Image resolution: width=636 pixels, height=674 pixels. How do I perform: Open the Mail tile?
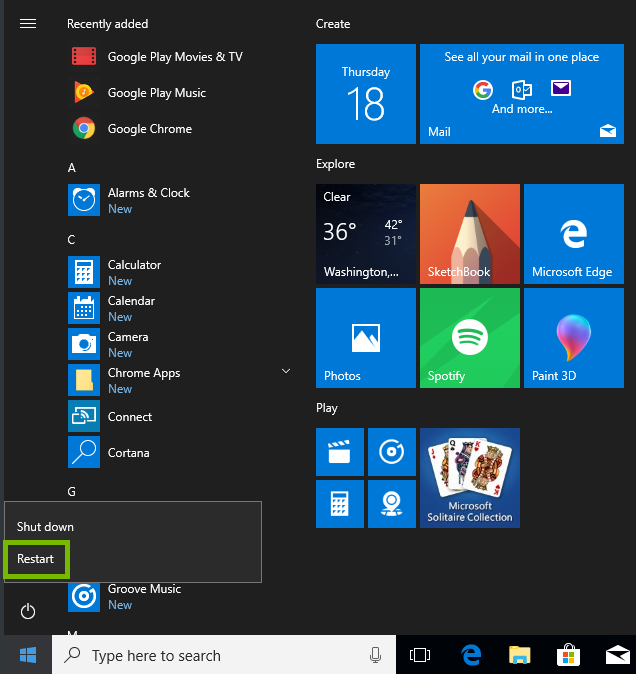click(522, 94)
